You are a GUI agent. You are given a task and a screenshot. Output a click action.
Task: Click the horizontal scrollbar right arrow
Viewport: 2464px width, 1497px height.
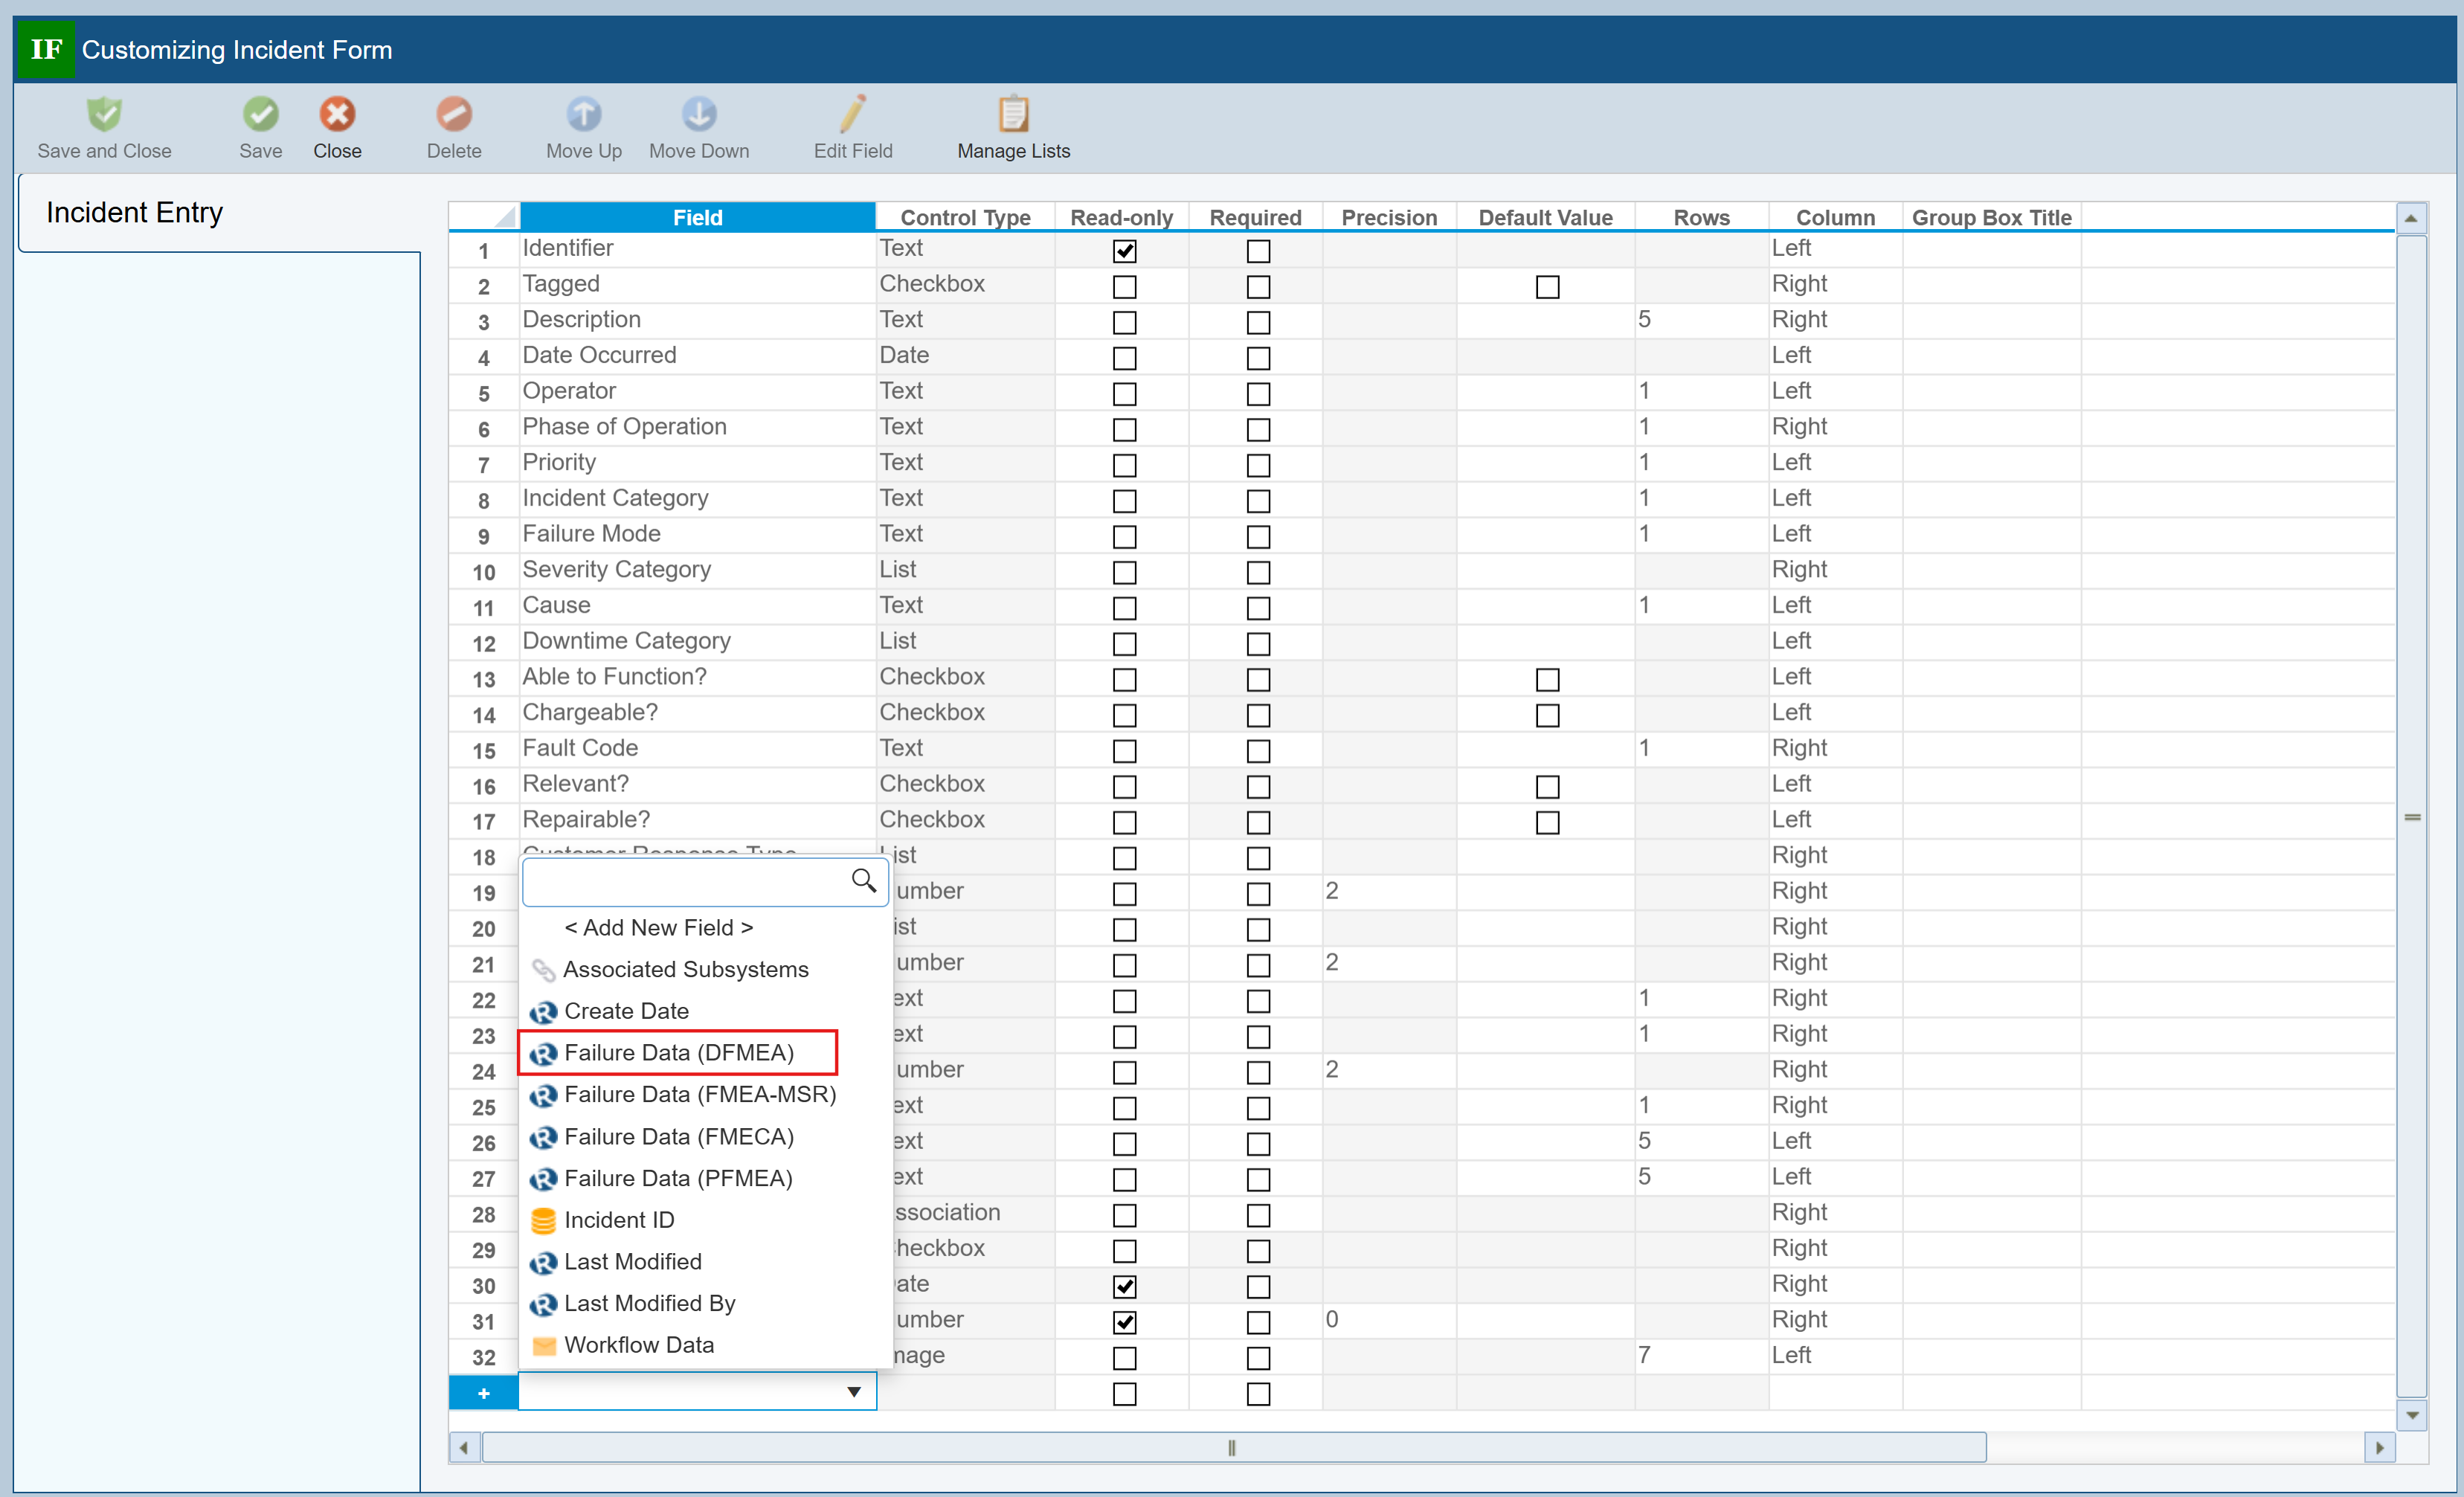pyautogui.click(x=2379, y=1447)
